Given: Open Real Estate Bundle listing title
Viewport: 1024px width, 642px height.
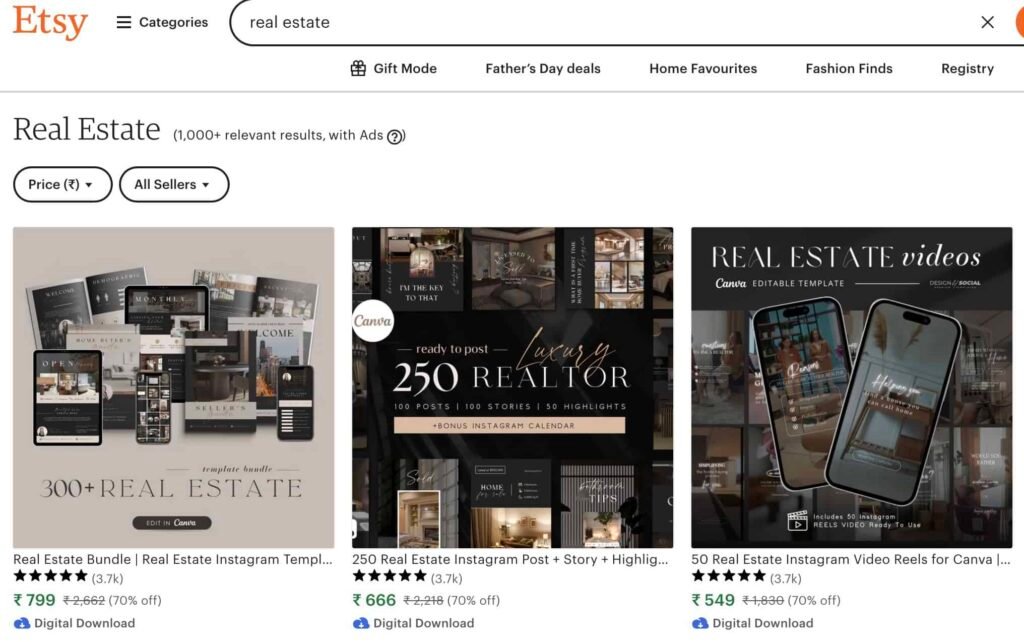Looking at the screenshot, I should point(172,559).
